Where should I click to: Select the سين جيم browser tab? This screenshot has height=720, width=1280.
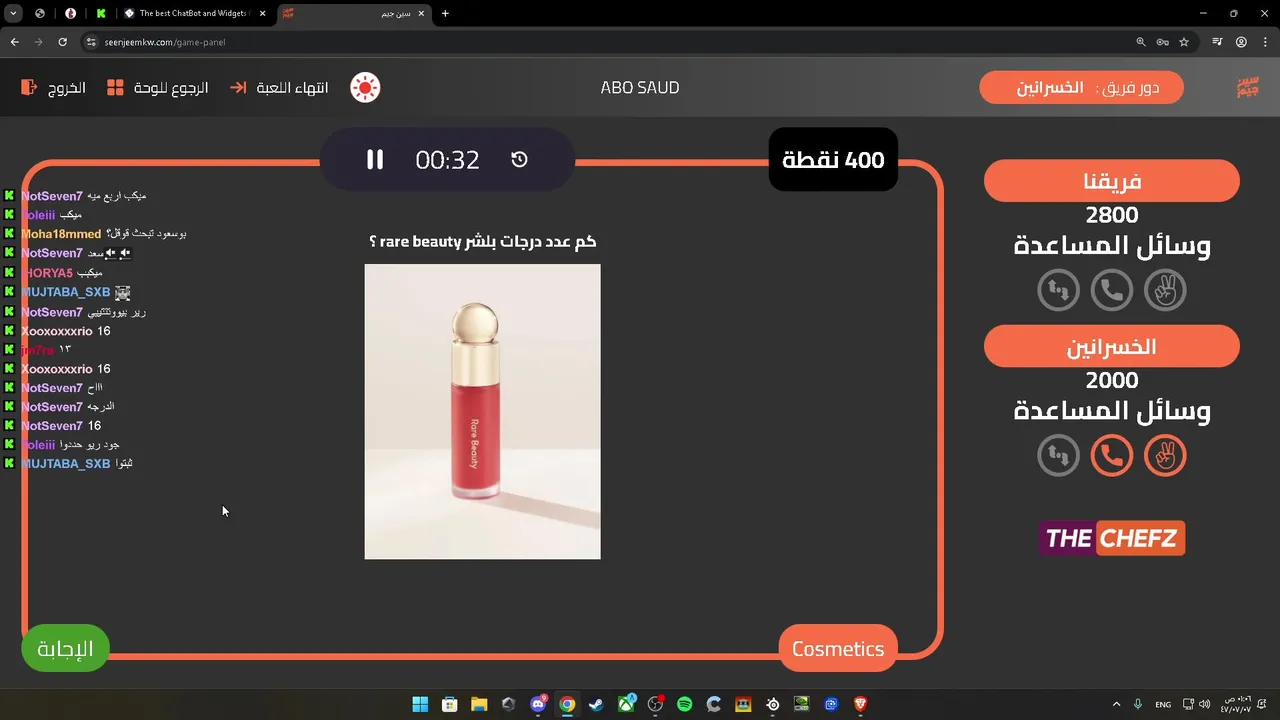click(x=355, y=13)
